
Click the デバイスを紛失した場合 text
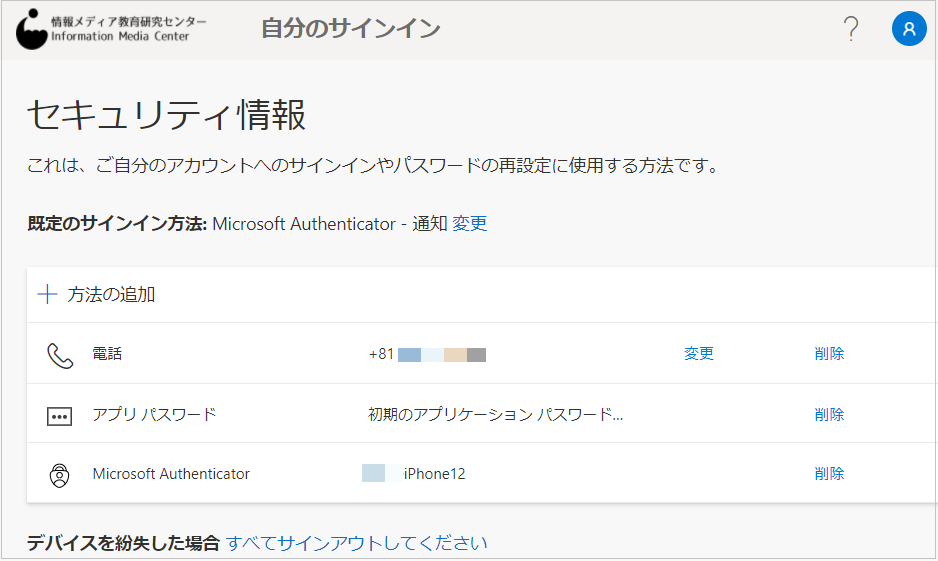(x=124, y=543)
